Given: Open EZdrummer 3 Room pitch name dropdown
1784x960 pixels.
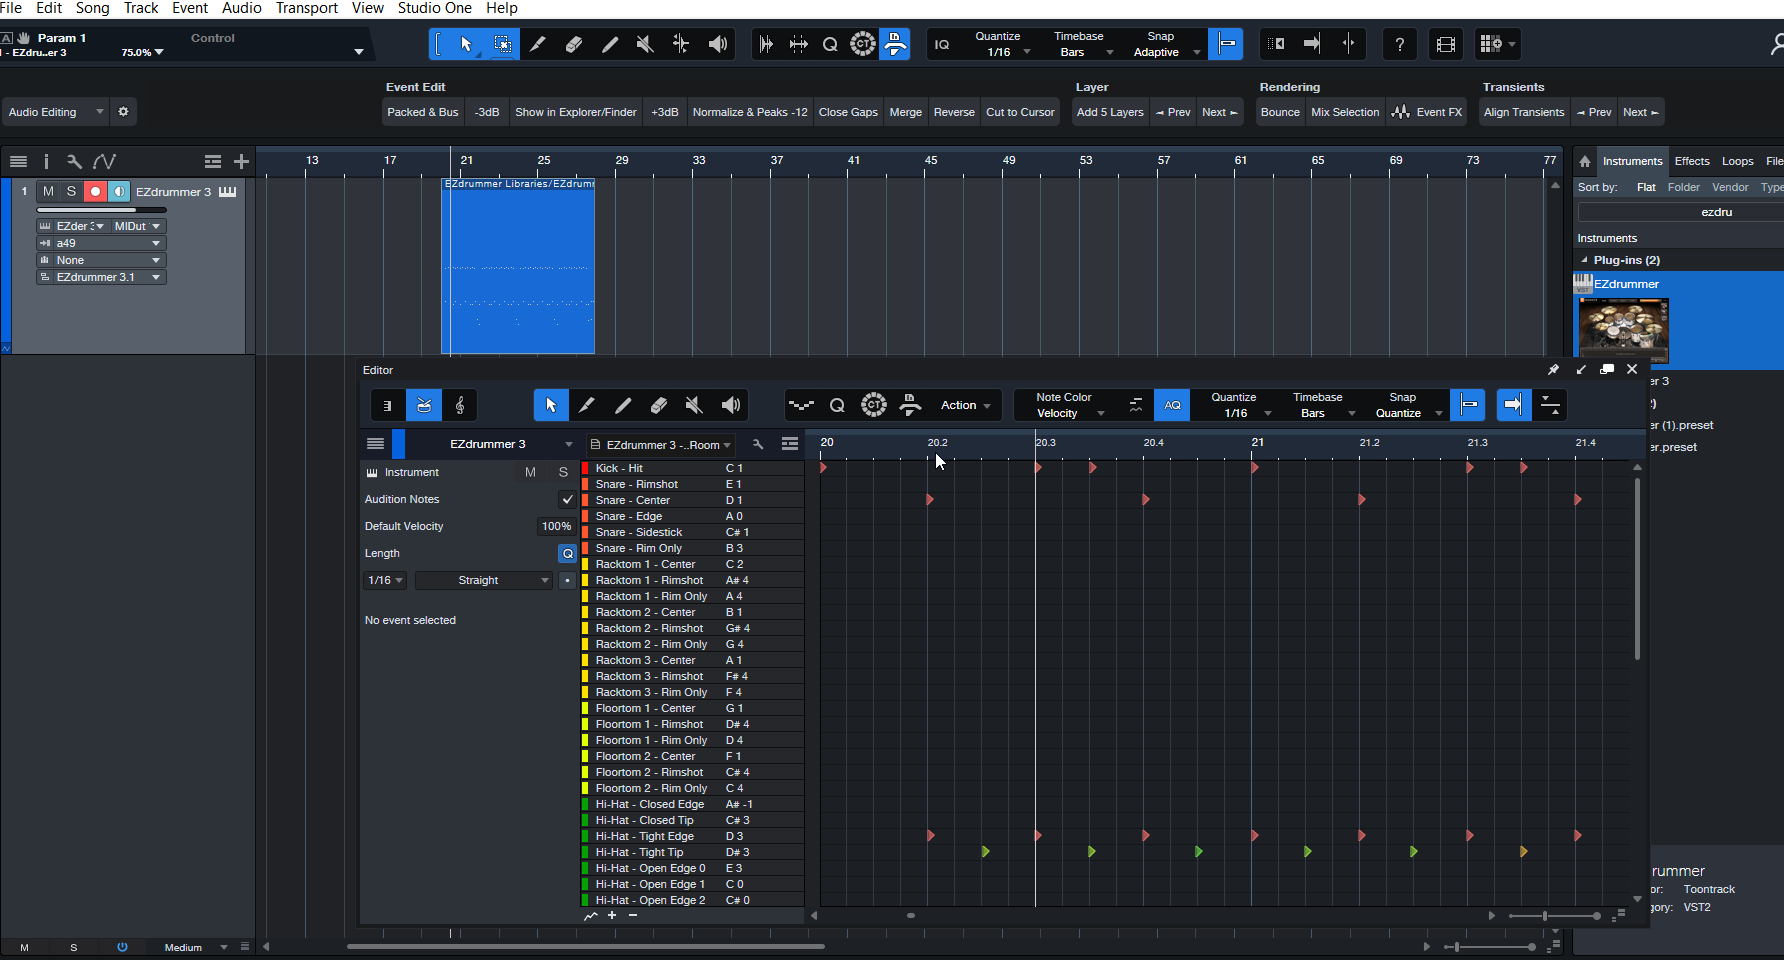Looking at the screenshot, I should point(661,444).
